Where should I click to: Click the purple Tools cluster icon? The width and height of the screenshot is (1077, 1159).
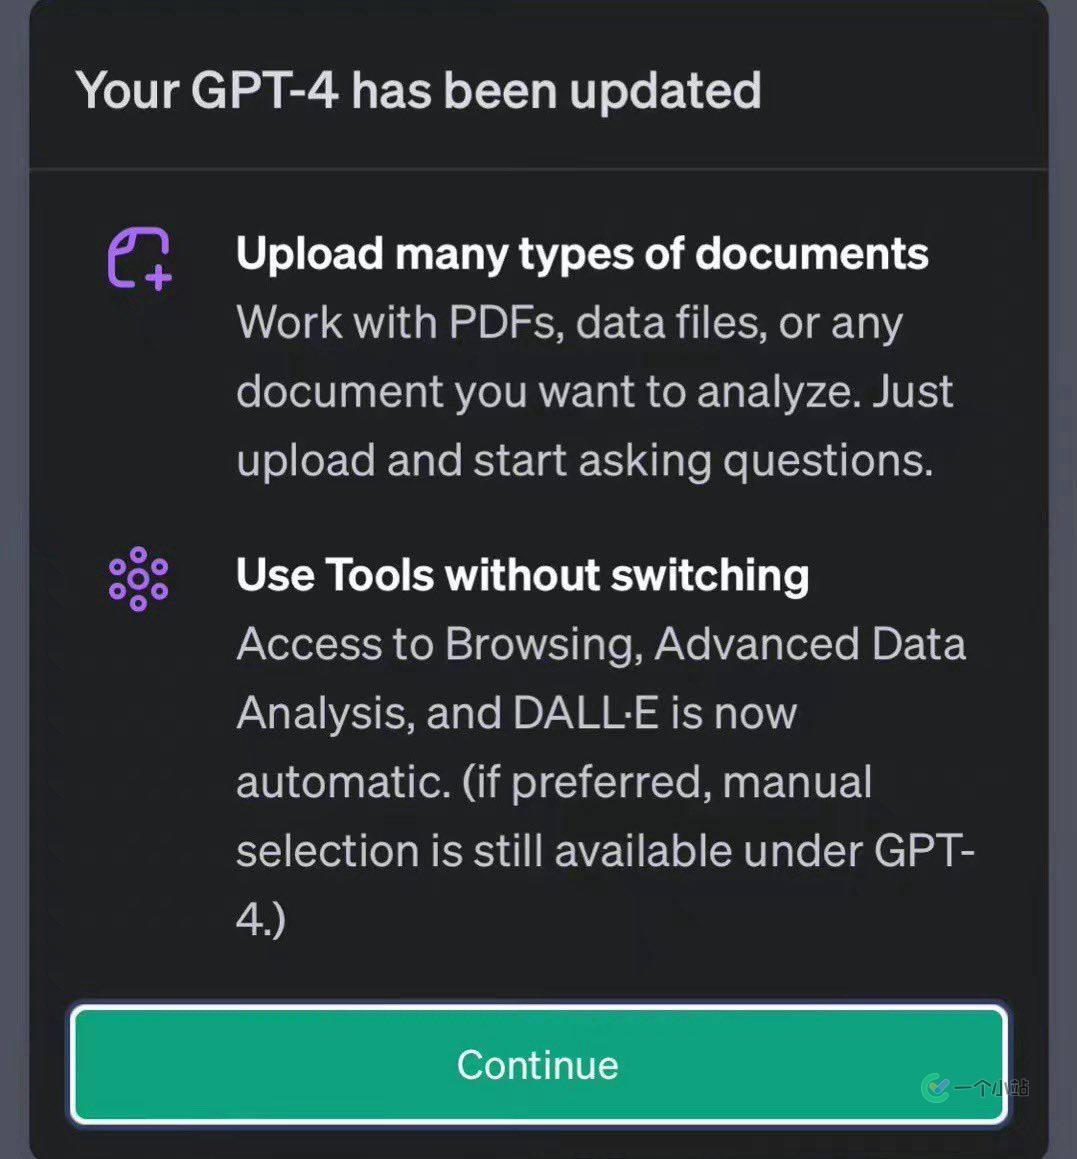pyautogui.click(x=138, y=579)
